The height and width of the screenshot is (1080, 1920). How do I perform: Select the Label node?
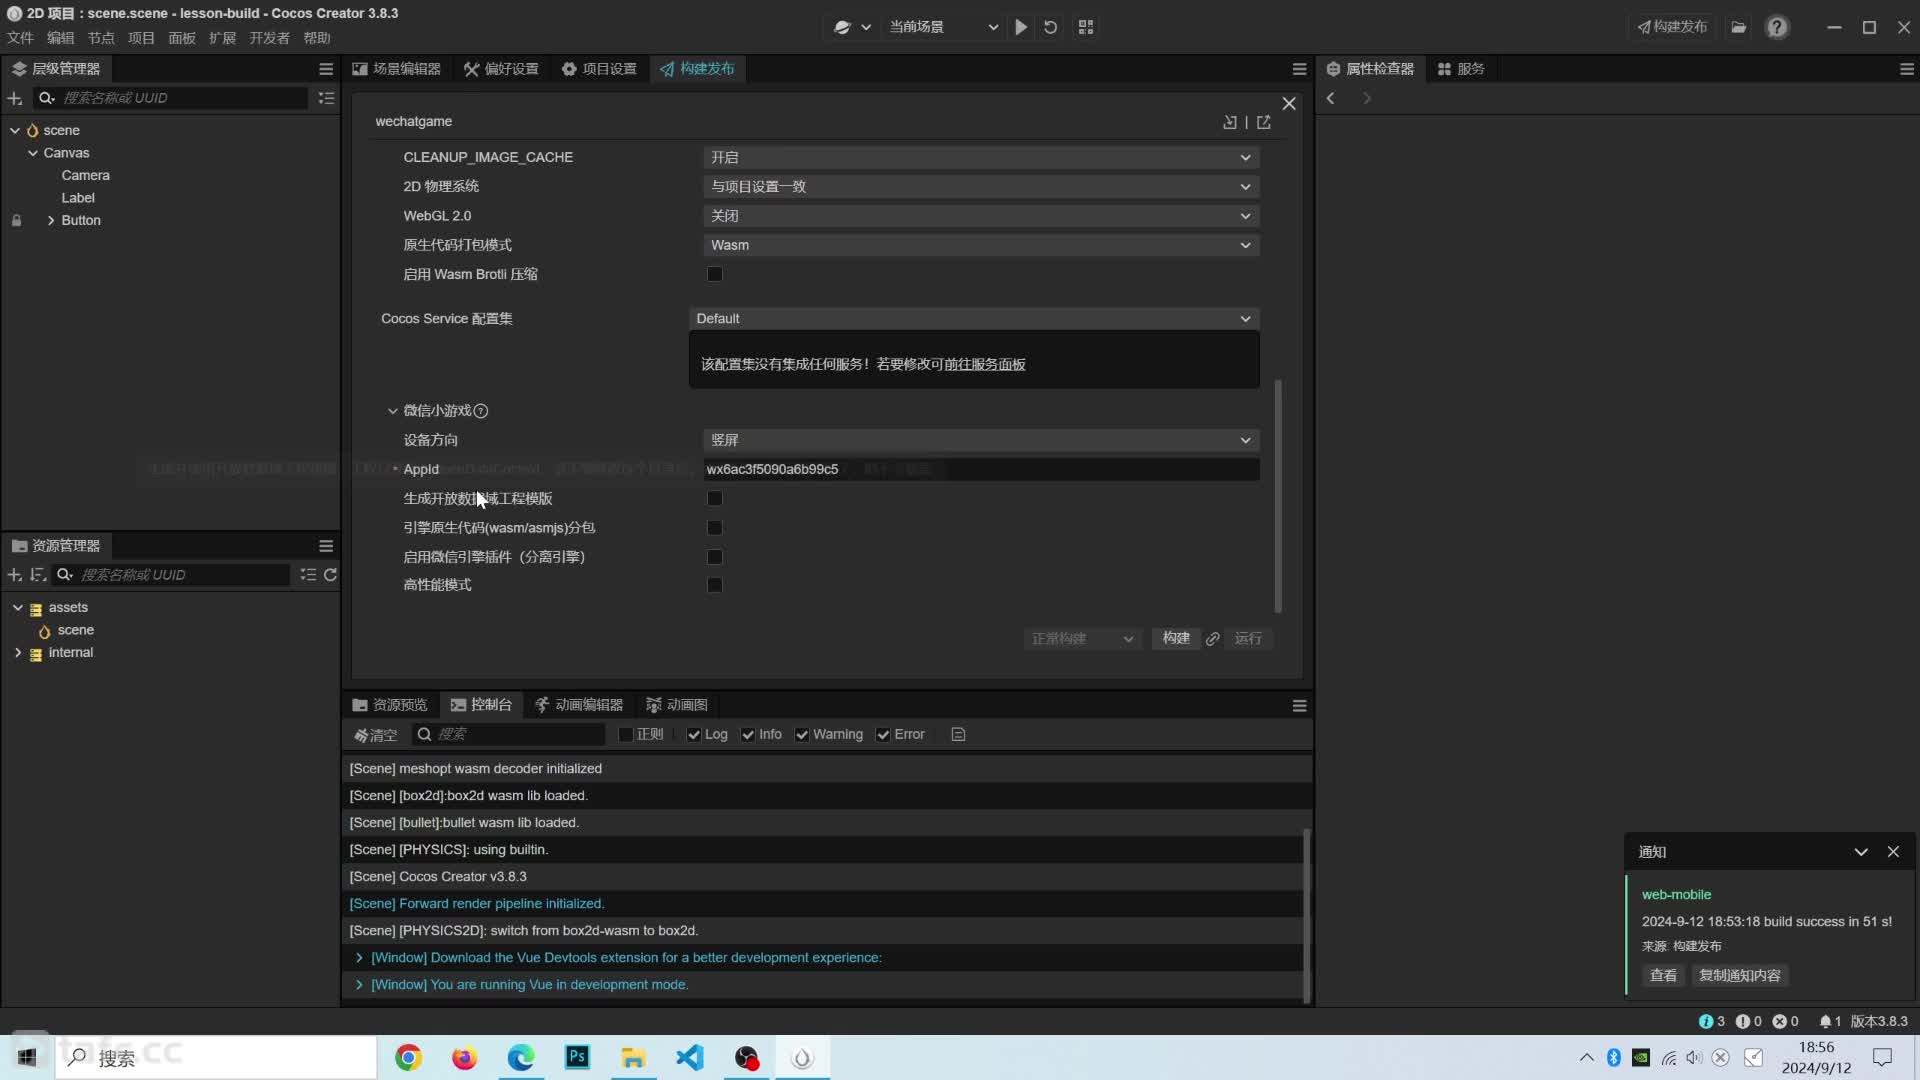click(x=78, y=198)
